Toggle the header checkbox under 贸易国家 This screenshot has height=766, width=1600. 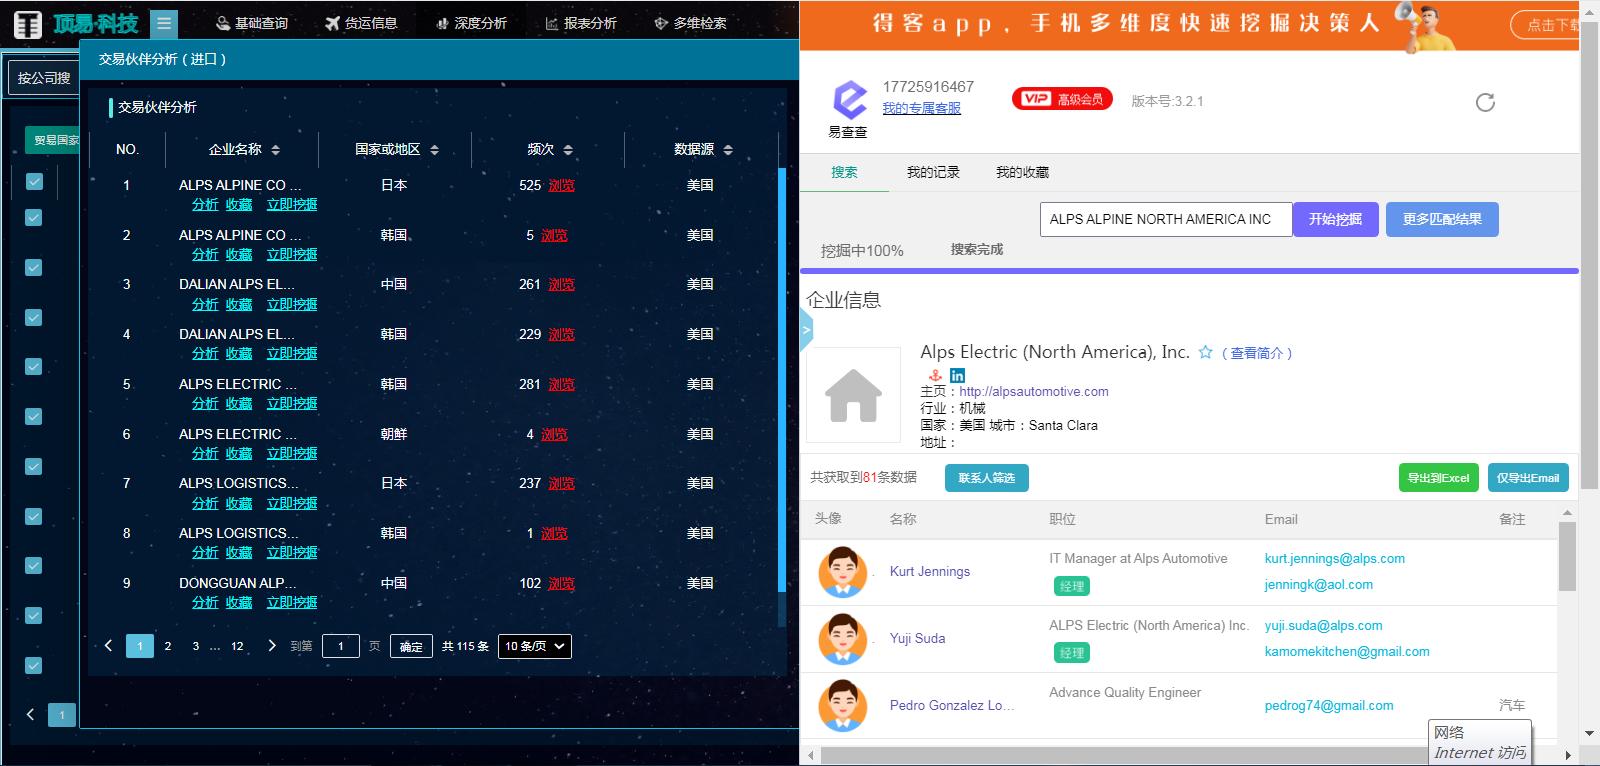(x=34, y=181)
